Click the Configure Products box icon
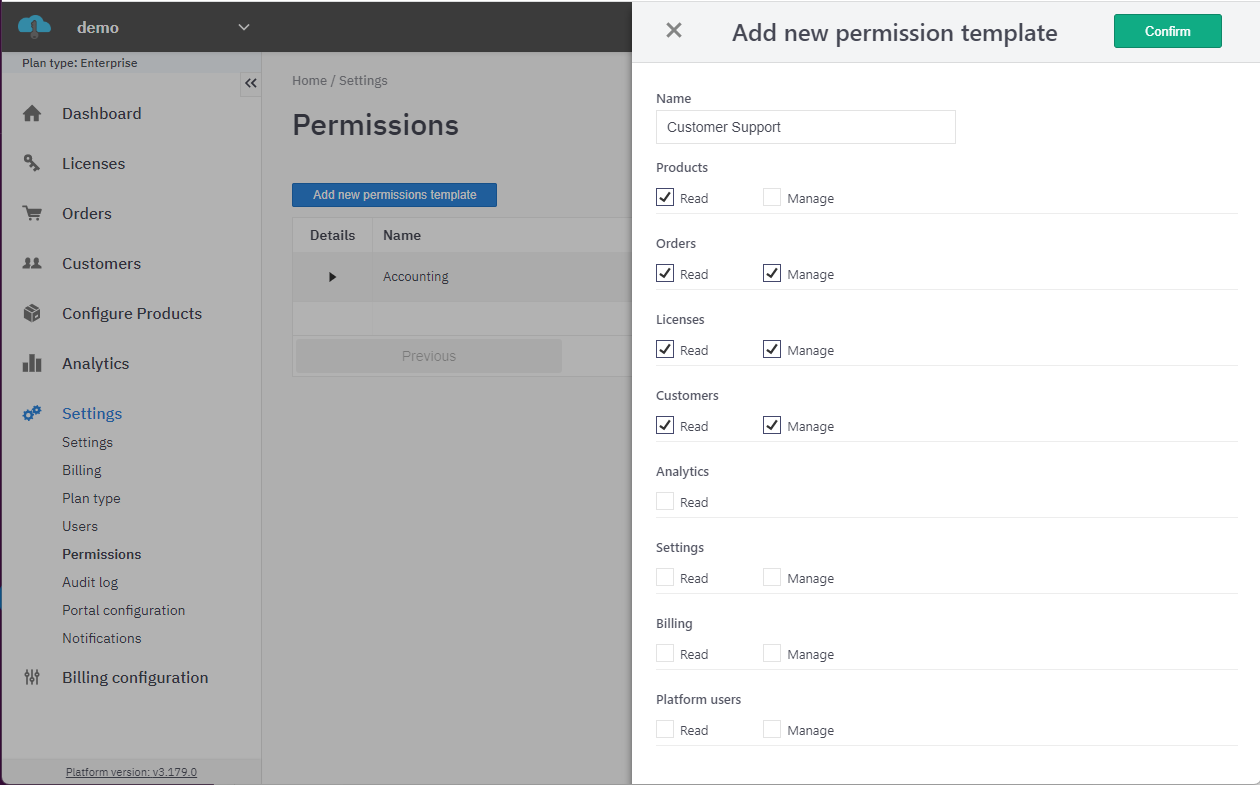Screen dimensions: 1260x785 pos(32,314)
